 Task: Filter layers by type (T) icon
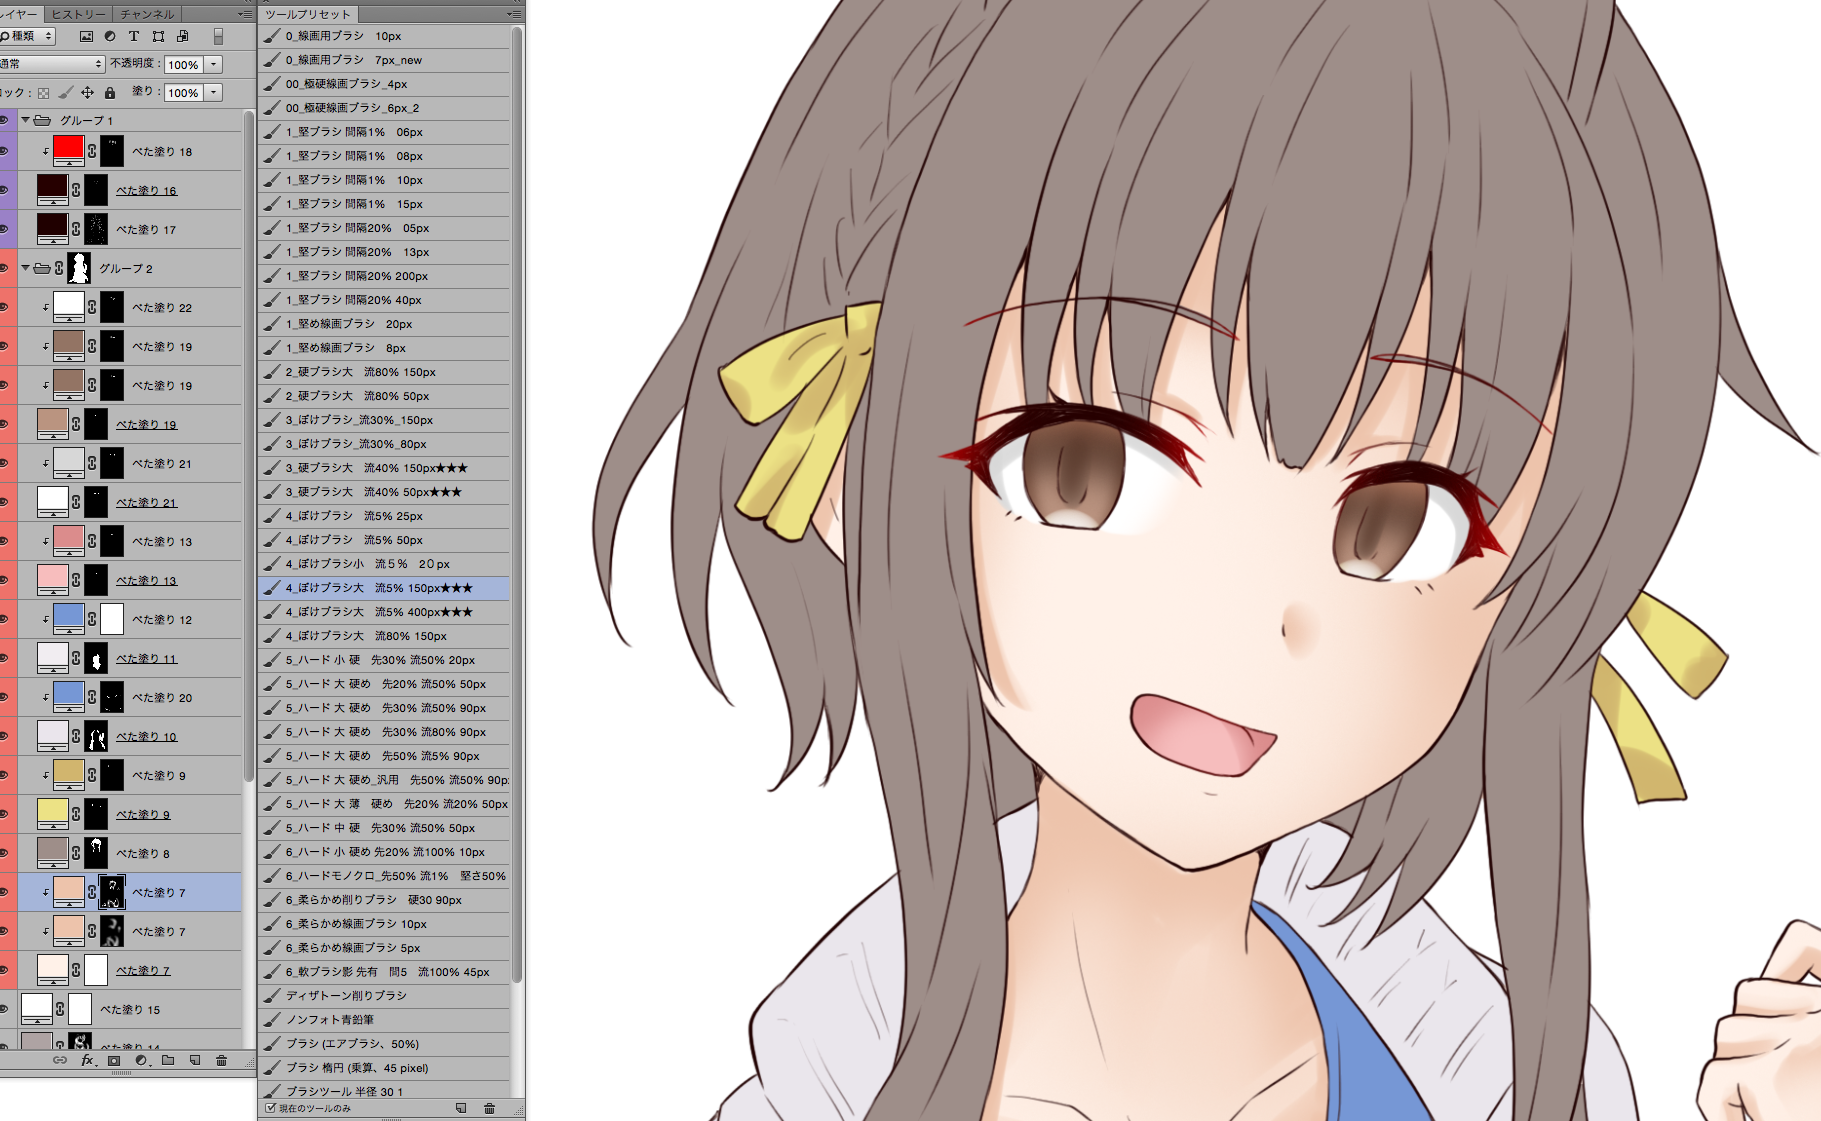pos(134,36)
